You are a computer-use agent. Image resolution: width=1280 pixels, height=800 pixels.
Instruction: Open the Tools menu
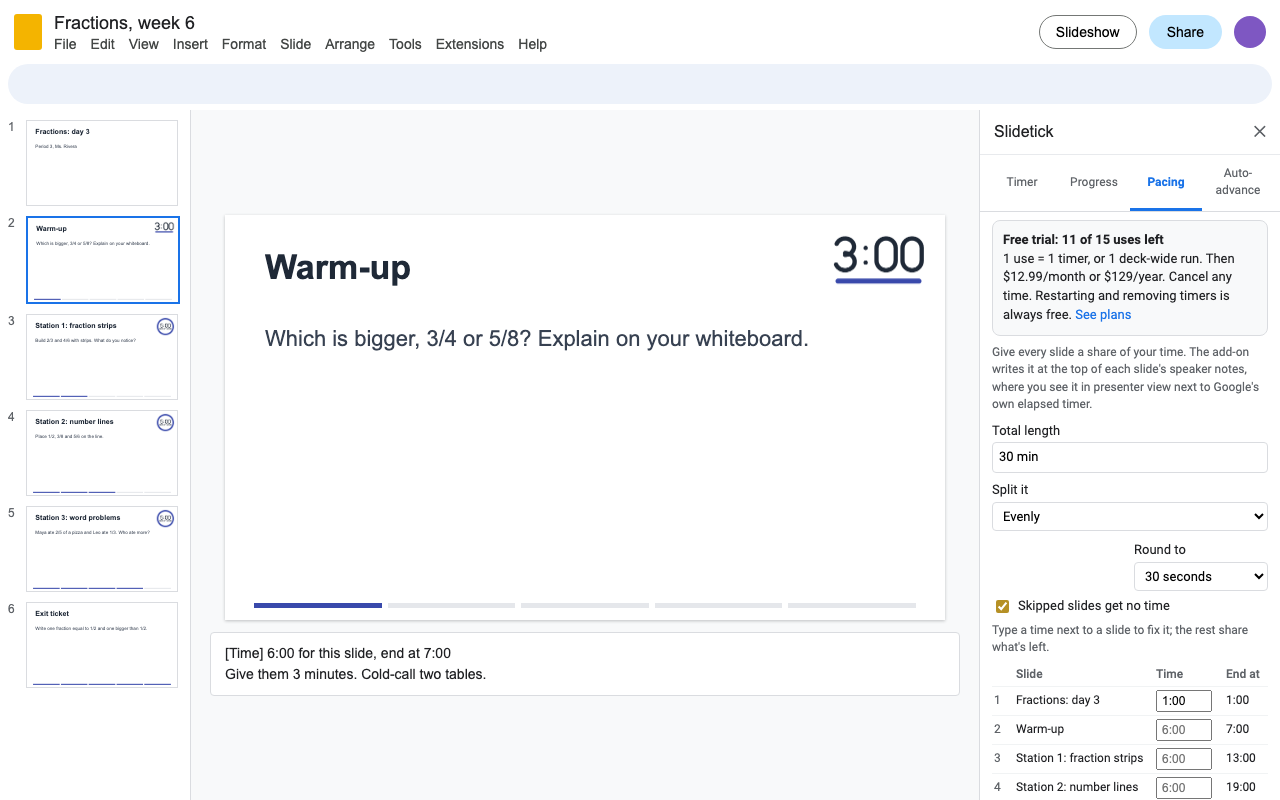coord(405,44)
